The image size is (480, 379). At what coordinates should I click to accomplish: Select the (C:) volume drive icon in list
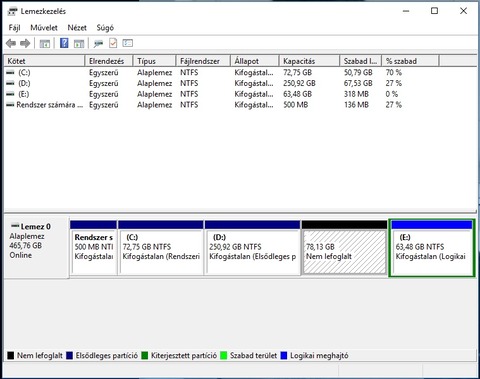(11, 72)
